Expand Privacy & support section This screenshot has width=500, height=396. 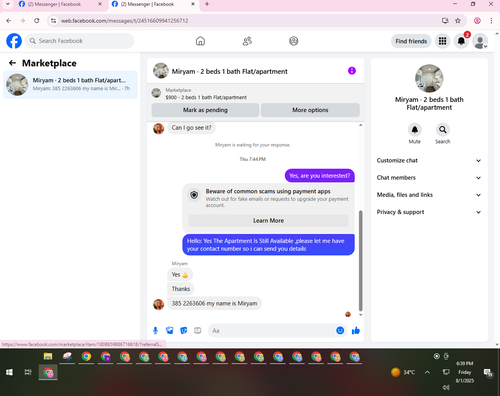429,212
